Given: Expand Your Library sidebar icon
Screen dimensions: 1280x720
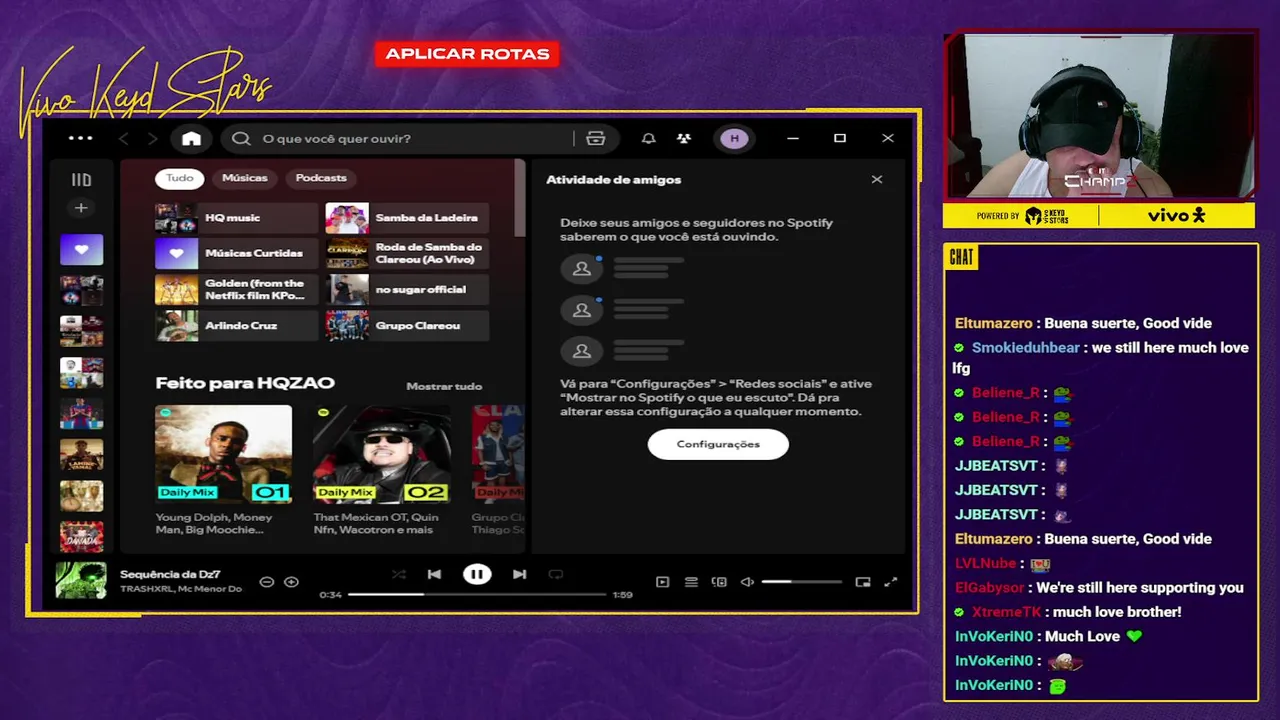Looking at the screenshot, I should pyautogui.click(x=81, y=180).
